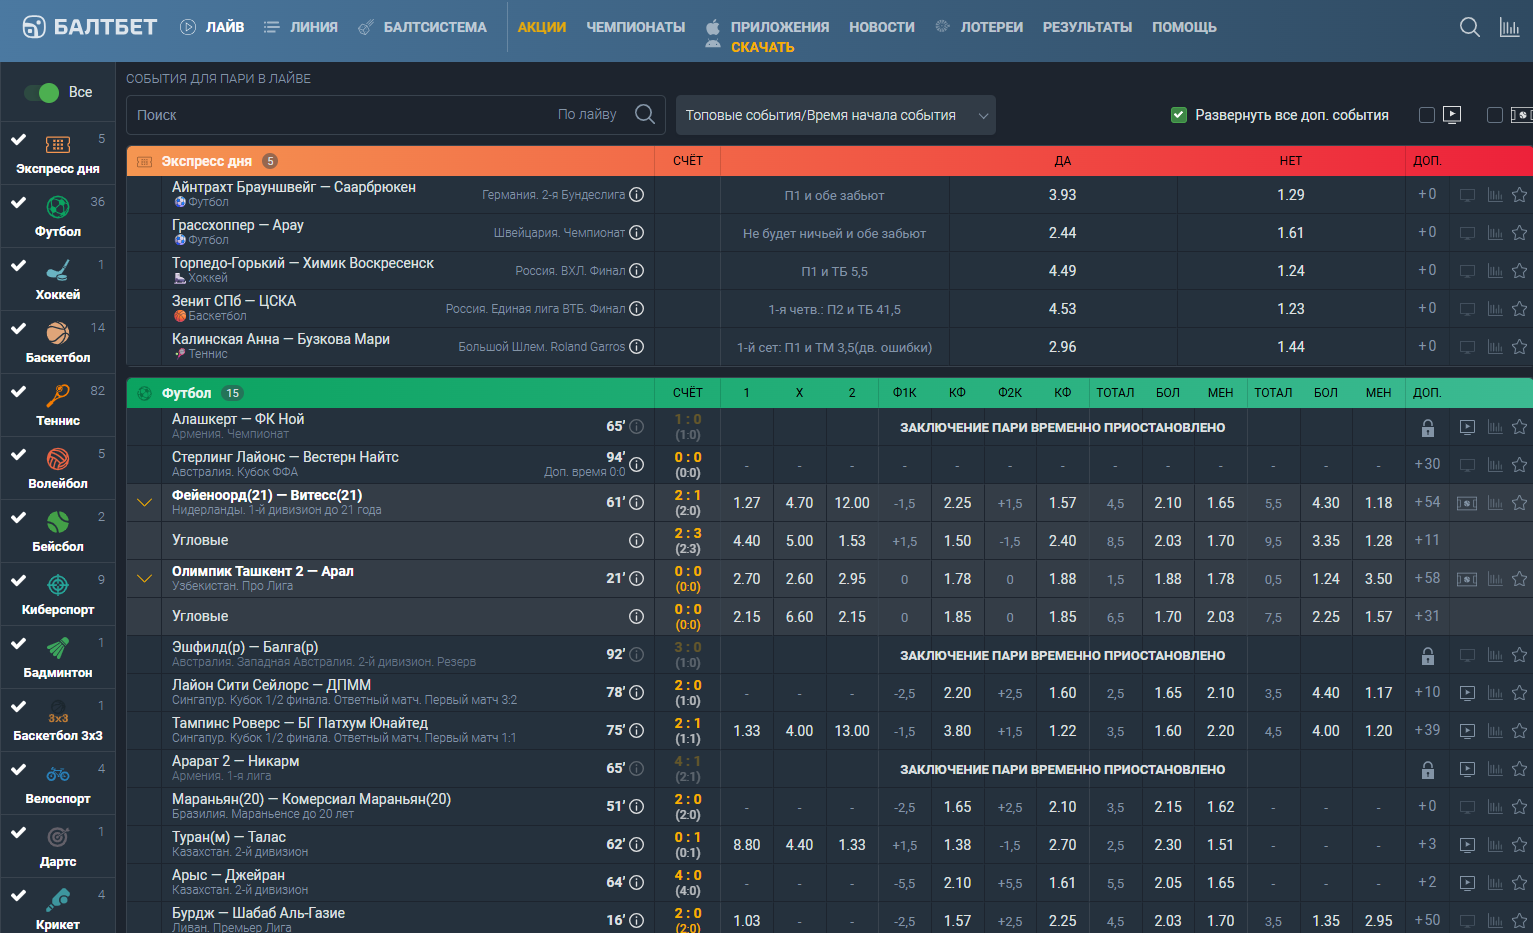Open video stream icon for Алашкерт row
1533x933 pixels.
[1467, 427]
